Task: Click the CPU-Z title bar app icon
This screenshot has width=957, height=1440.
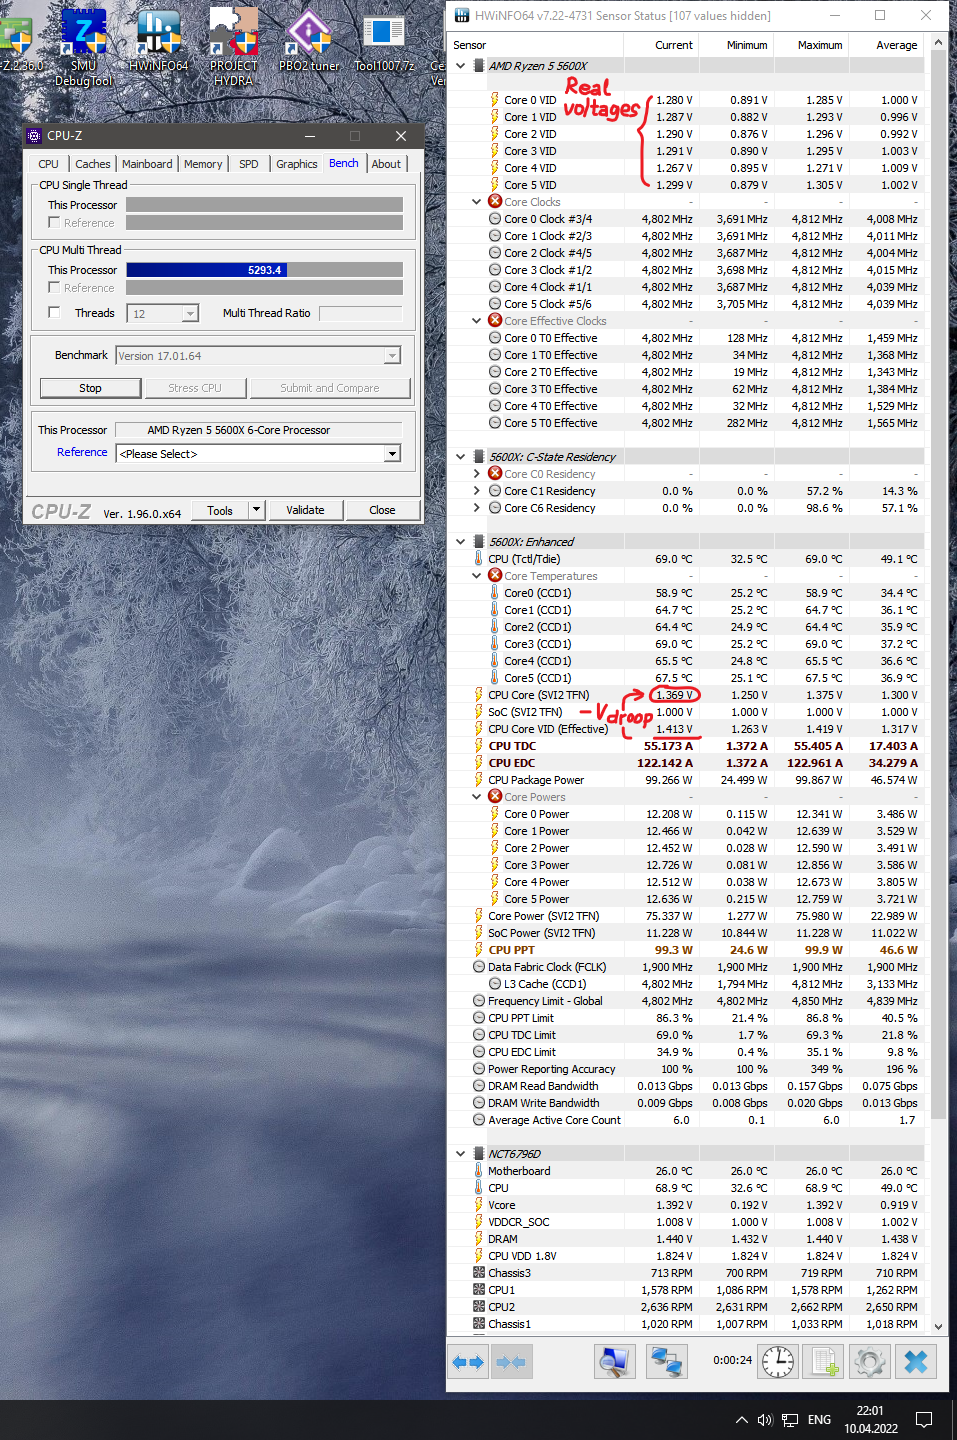Action: pos(33,135)
